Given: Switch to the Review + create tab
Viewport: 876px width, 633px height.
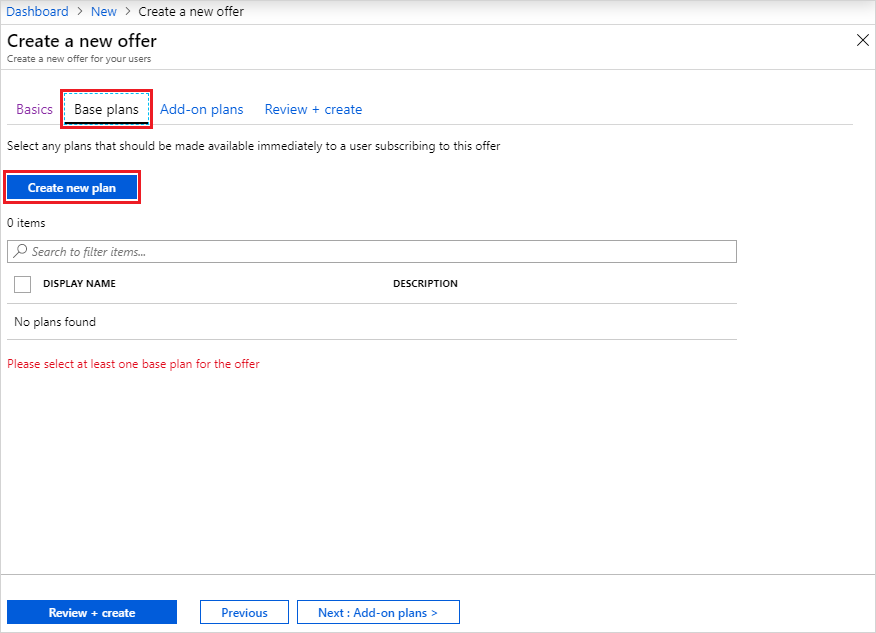Looking at the screenshot, I should click(x=313, y=108).
